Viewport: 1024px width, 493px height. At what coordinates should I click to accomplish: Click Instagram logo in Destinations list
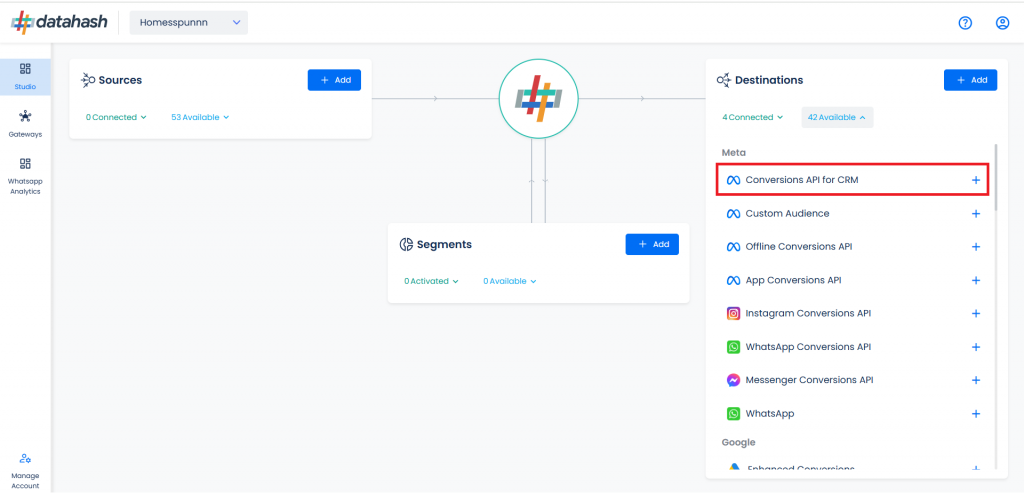coord(733,313)
